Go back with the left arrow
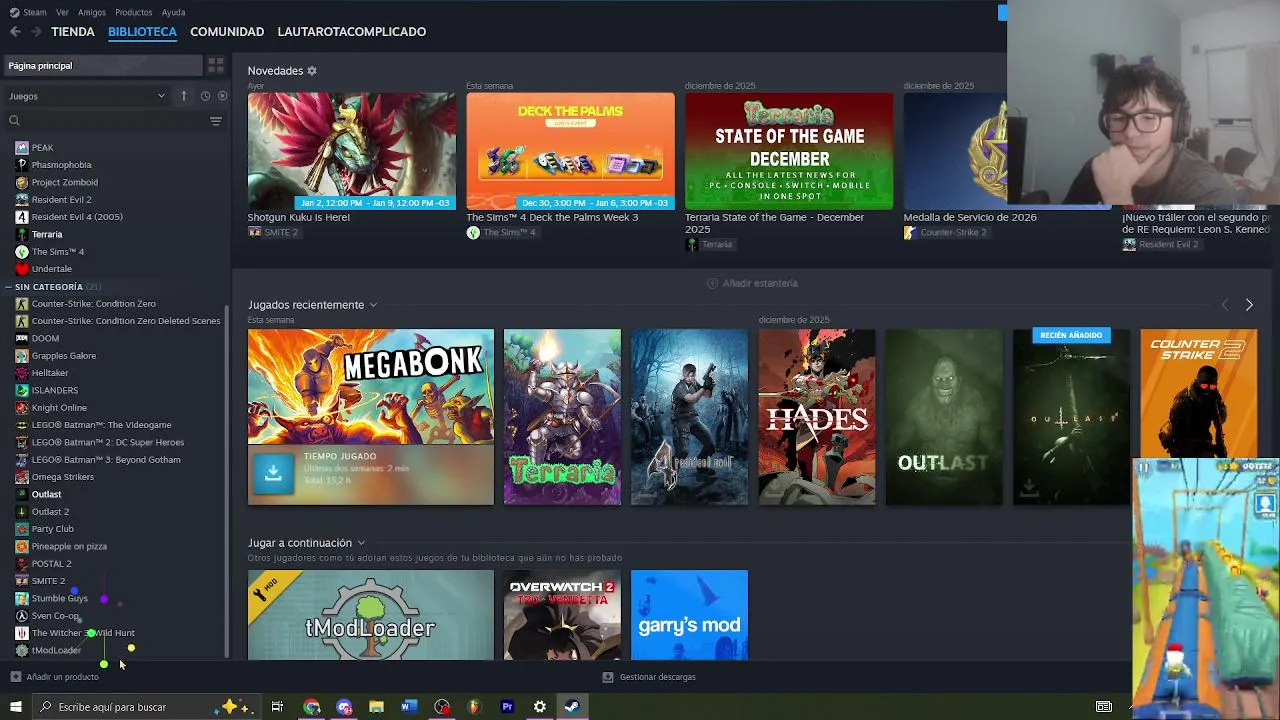 [15, 32]
